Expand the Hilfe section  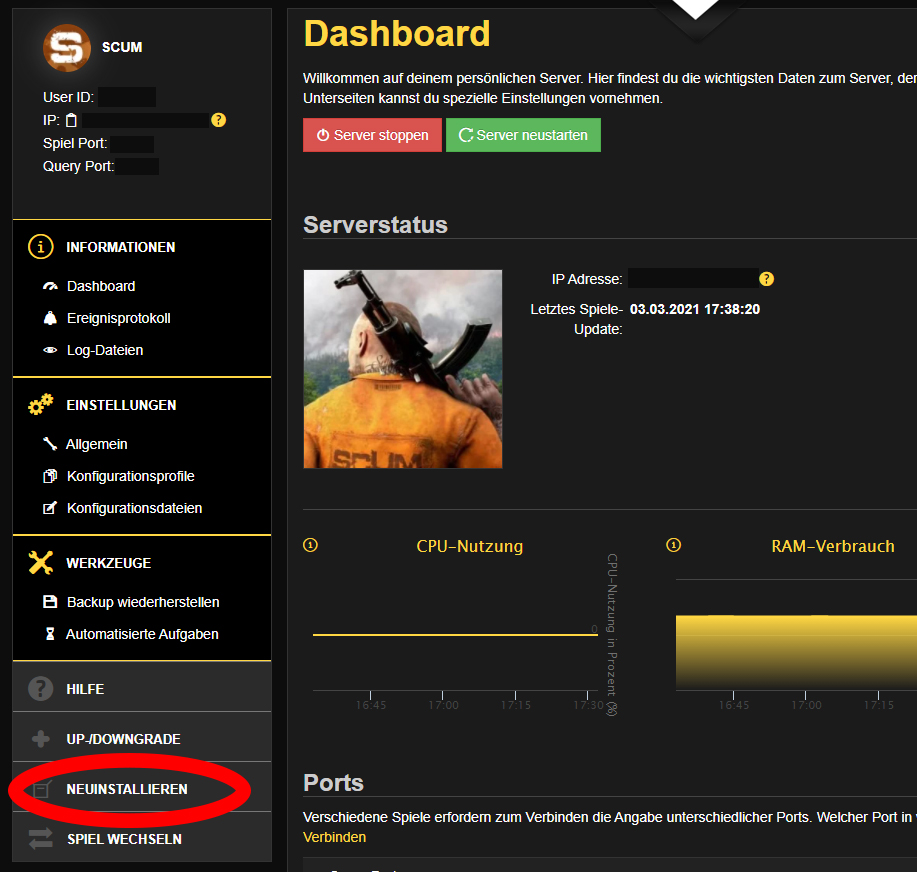click(x=85, y=689)
